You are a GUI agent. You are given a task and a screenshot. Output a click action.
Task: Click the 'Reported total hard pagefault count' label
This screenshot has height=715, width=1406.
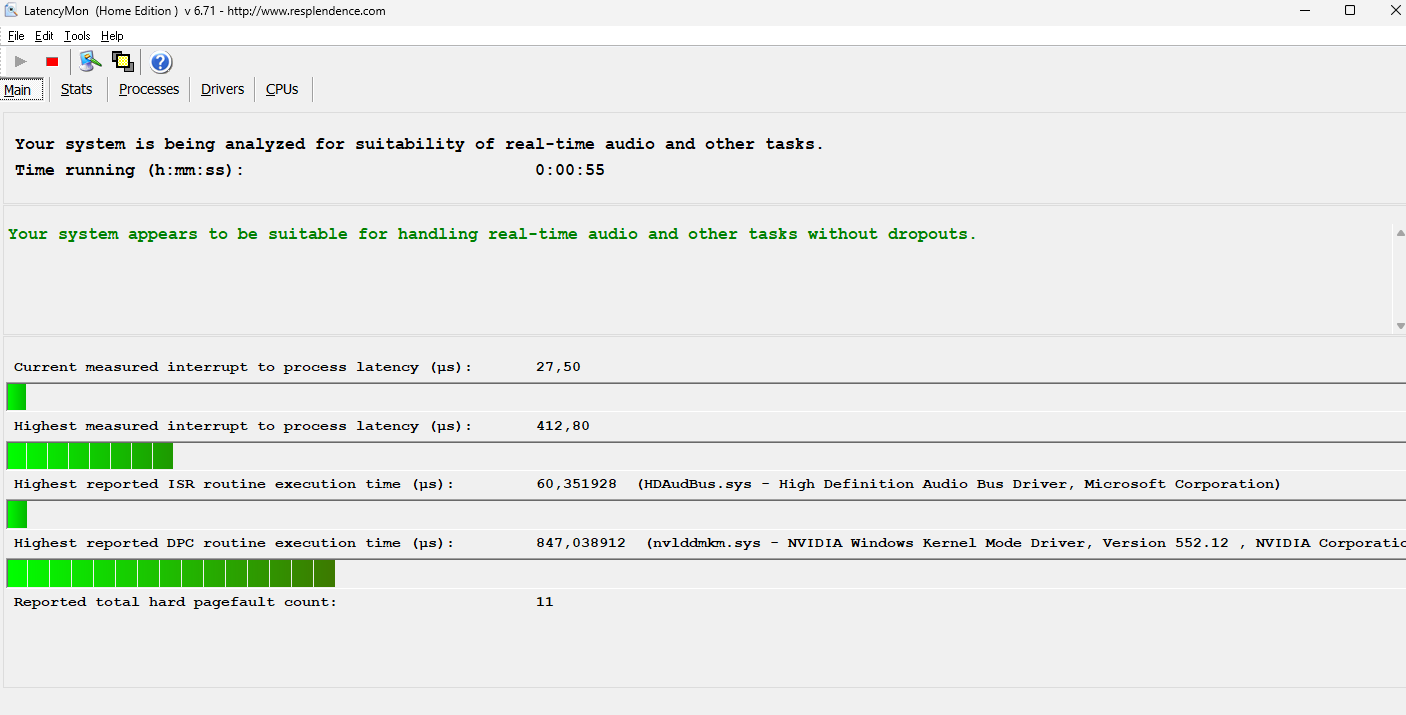tap(176, 602)
